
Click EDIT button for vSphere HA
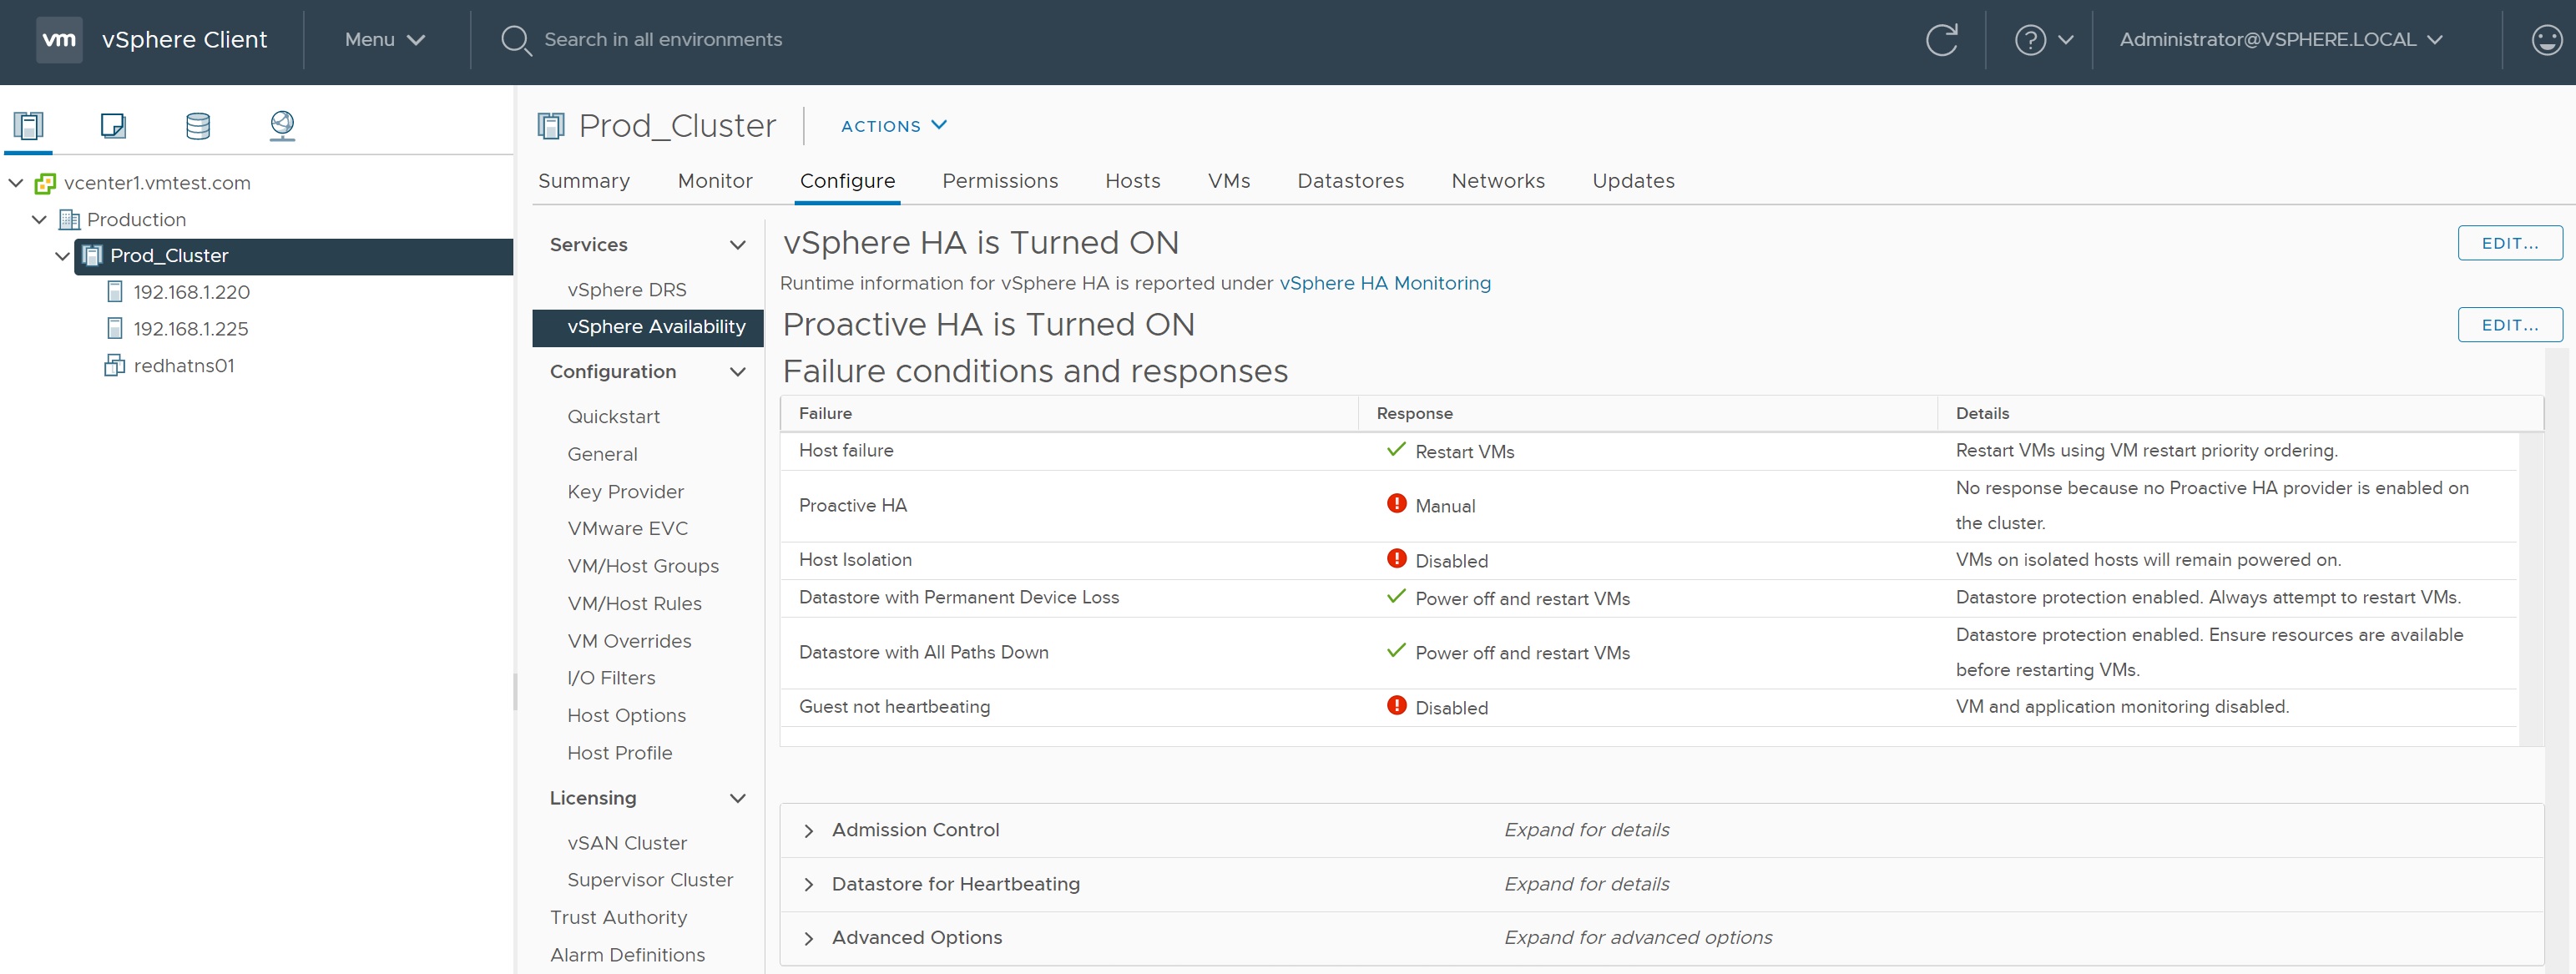tap(2509, 243)
